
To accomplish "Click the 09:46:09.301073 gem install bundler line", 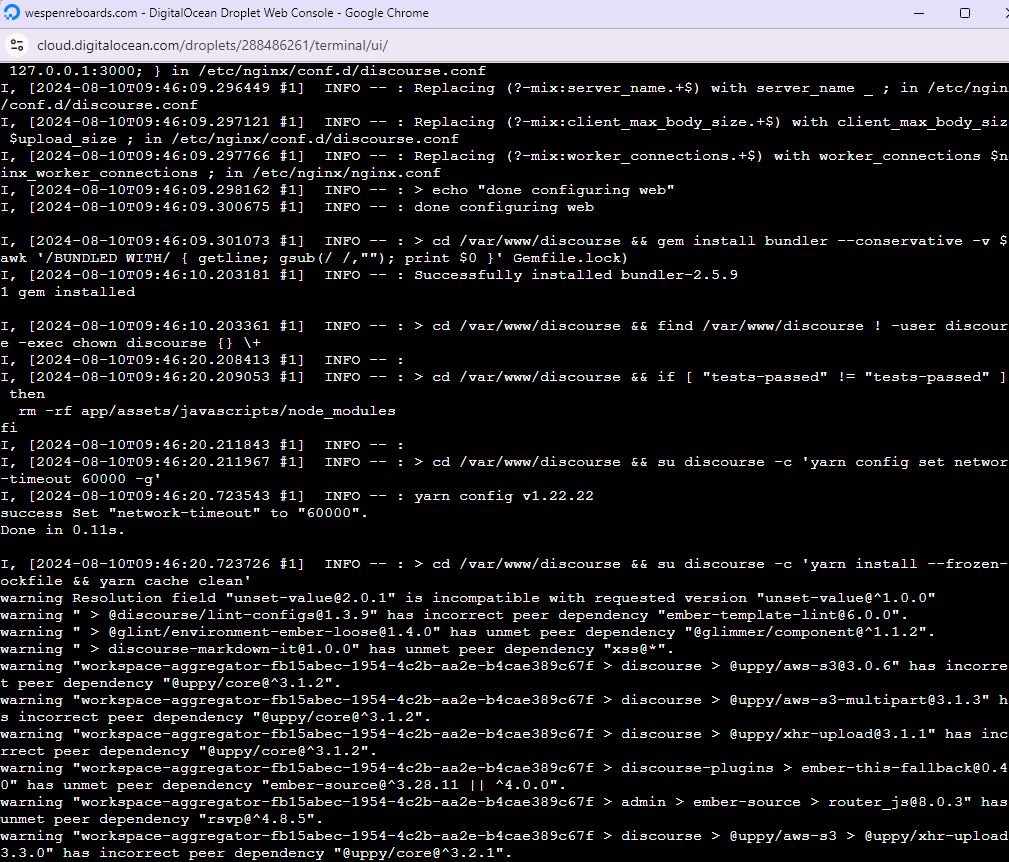I will [x=504, y=241].
